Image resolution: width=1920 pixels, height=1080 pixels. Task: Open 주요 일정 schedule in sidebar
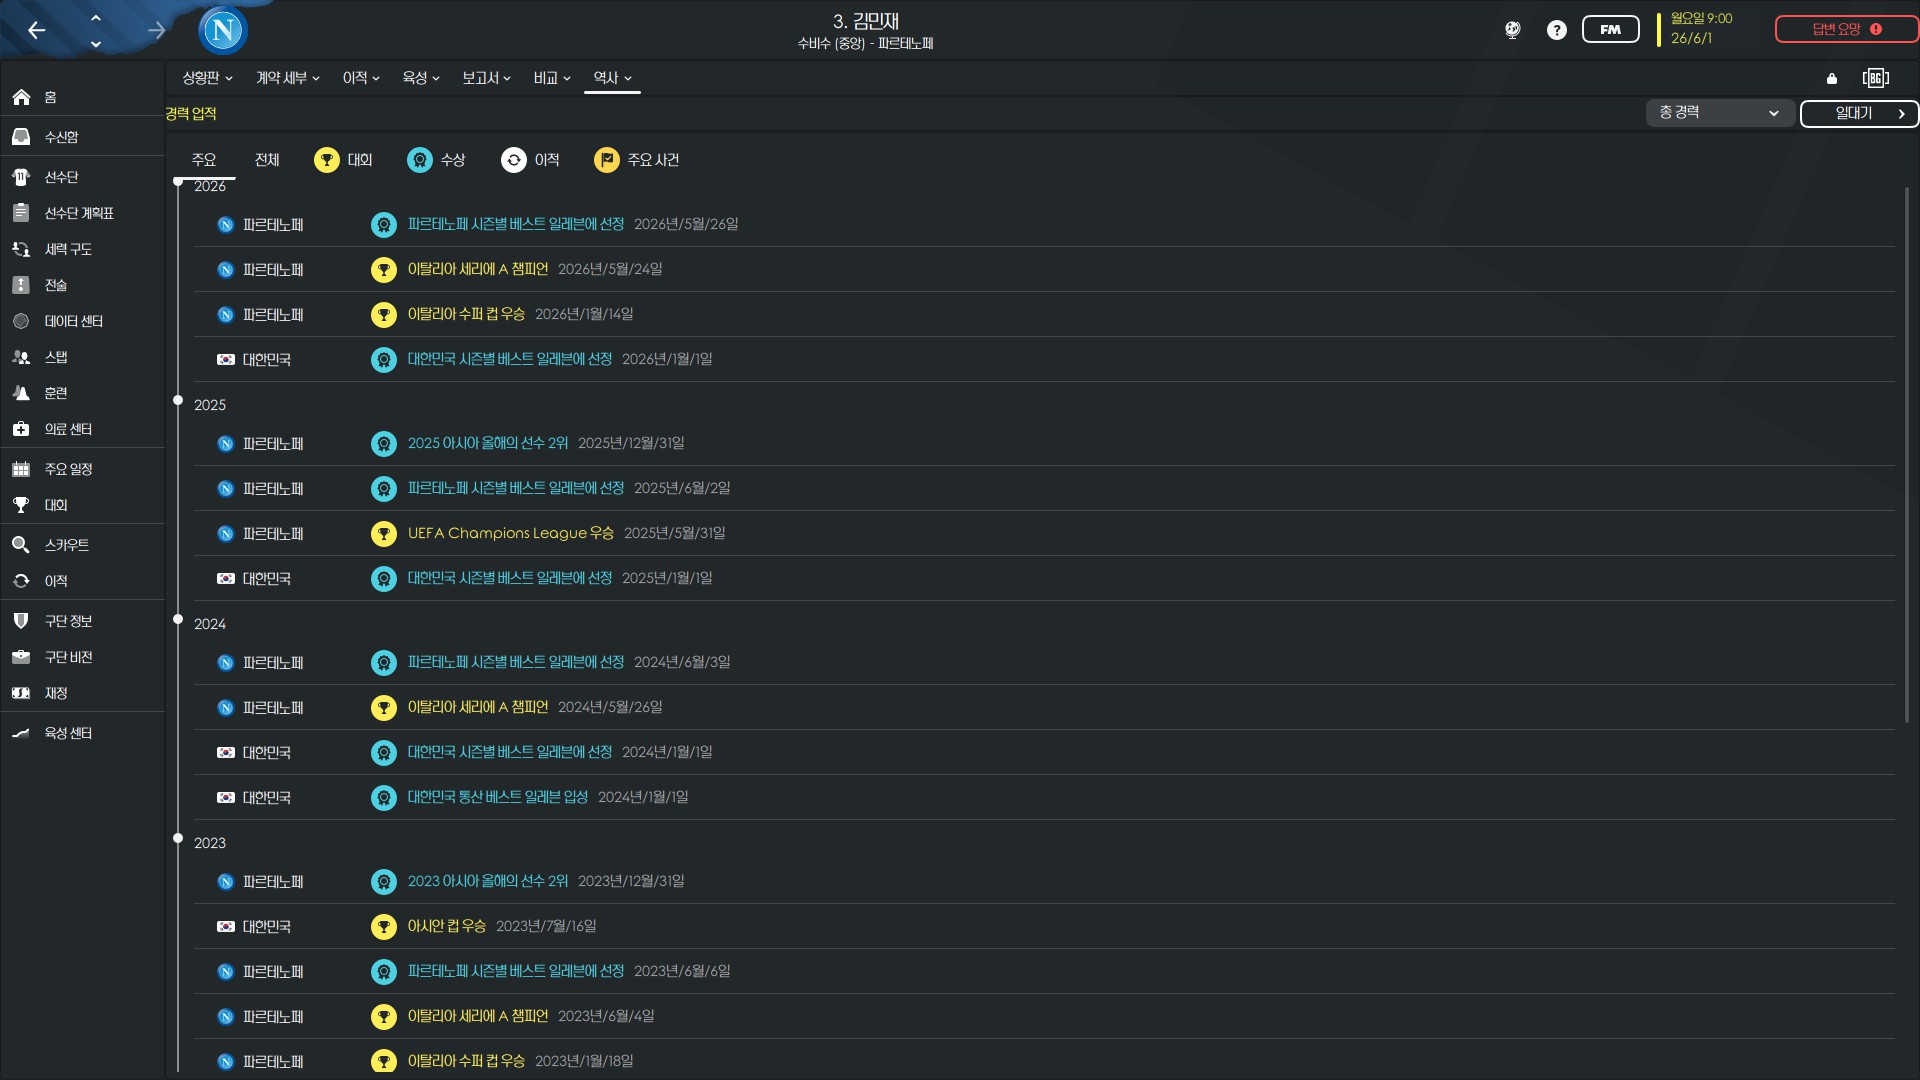[x=82, y=469]
